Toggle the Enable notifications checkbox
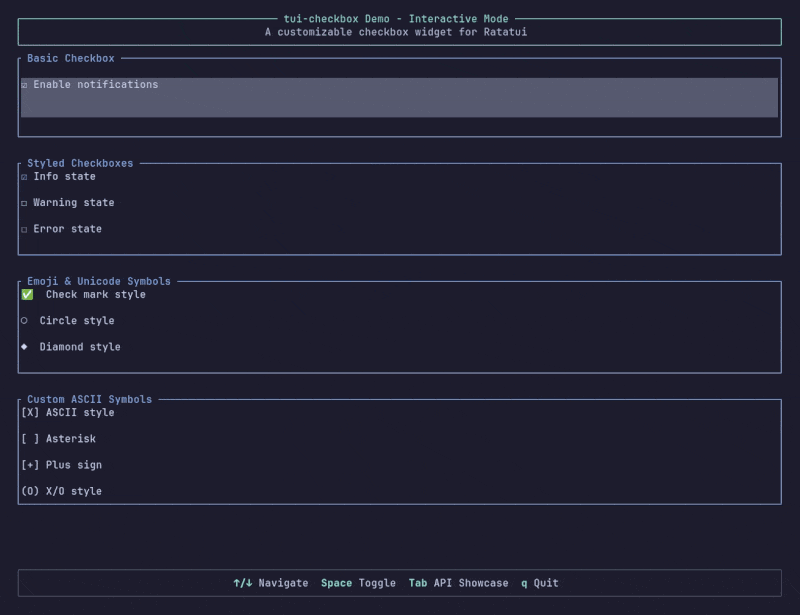Screen dimensions: 800x615 pyautogui.click(x=24, y=85)
